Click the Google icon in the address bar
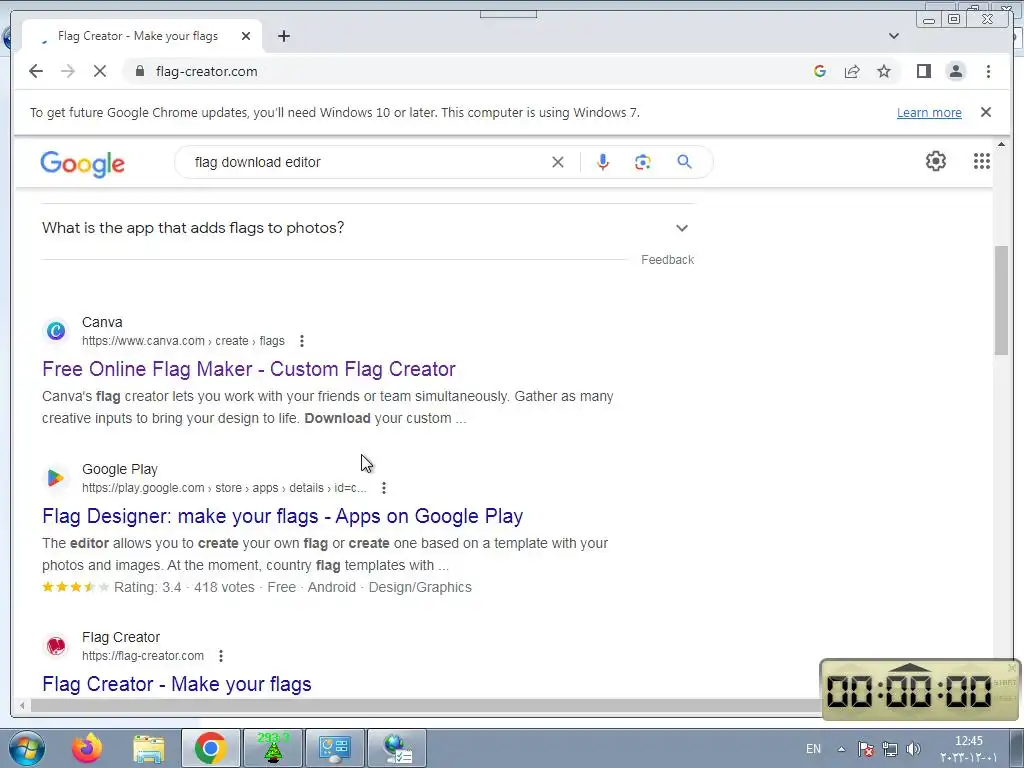1024x768 pixels. click(820, 71)
